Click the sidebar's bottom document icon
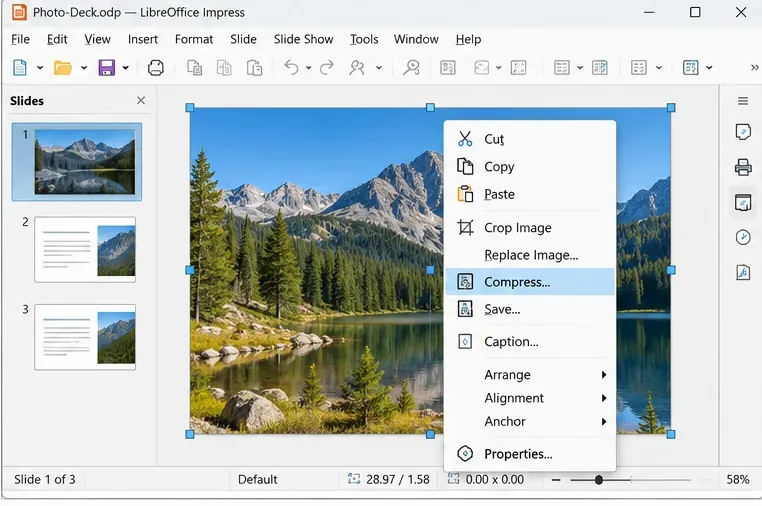The width and height of the screenshot is (762, 506). [743, 272]
